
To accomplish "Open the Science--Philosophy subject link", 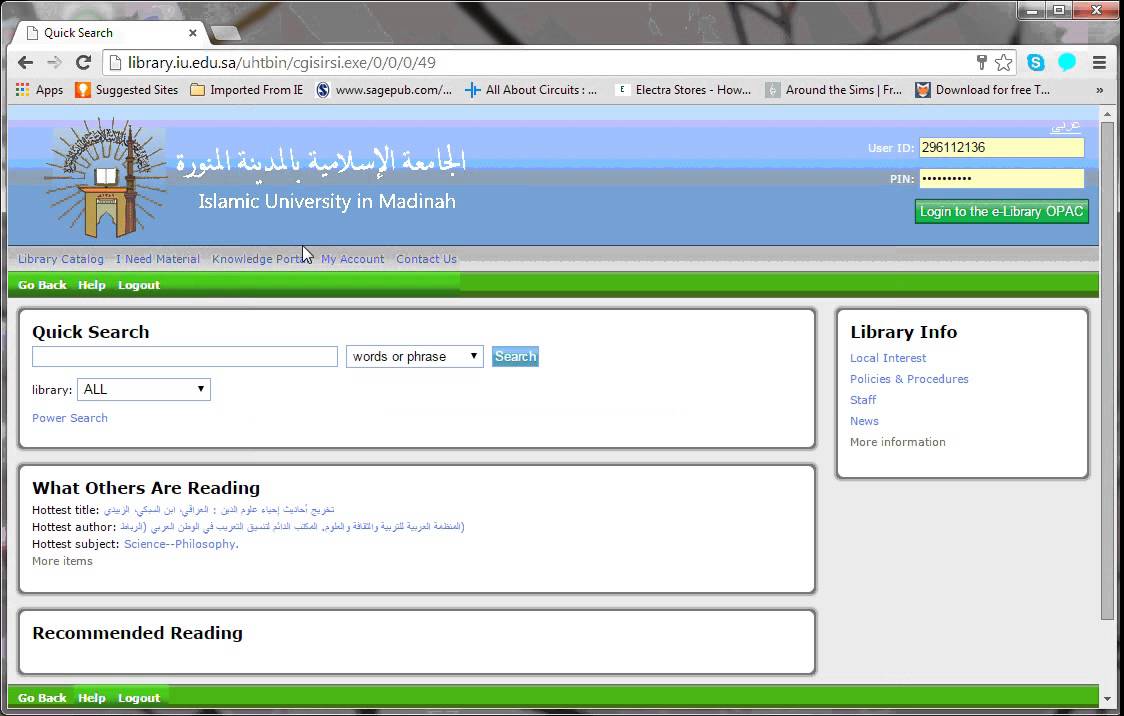I will click(181, 544).
